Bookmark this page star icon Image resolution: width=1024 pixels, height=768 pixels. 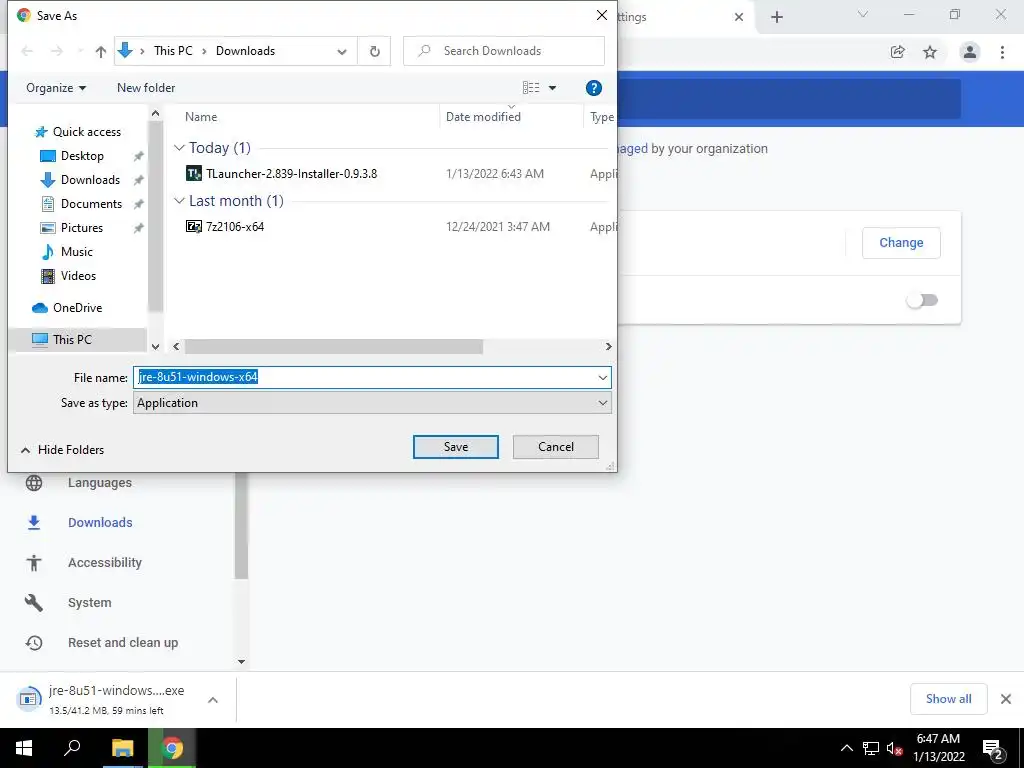click(930, 52)
